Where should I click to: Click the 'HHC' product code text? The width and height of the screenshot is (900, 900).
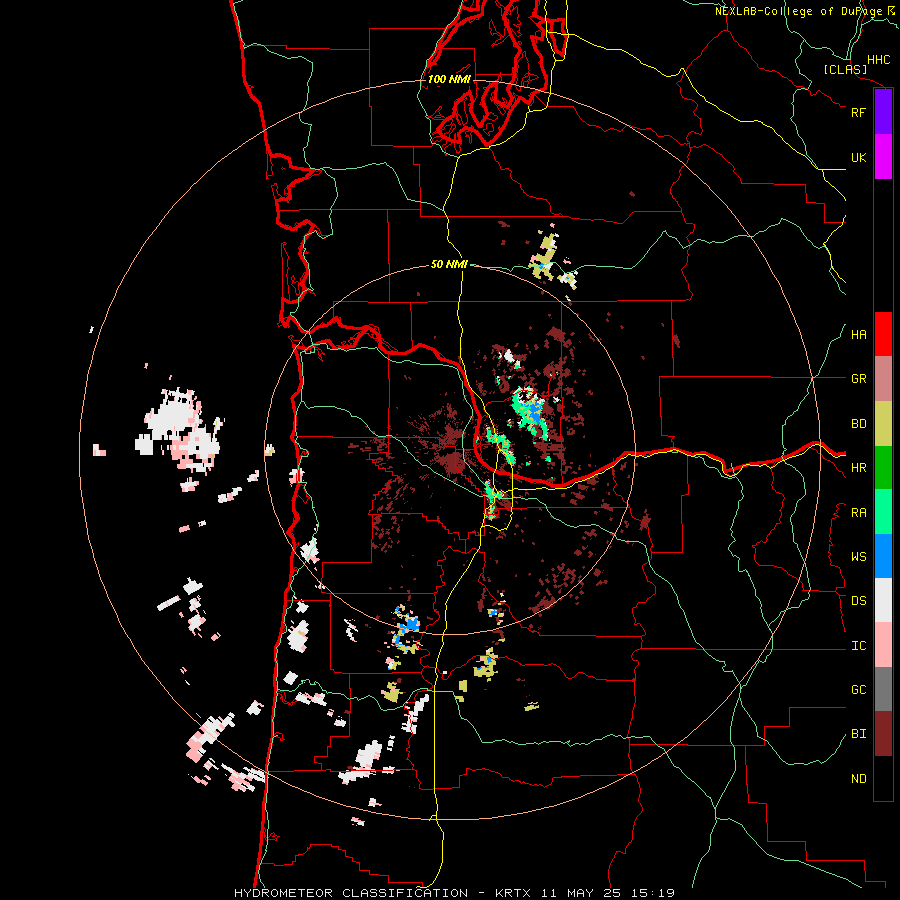click(x=878, y=60)
